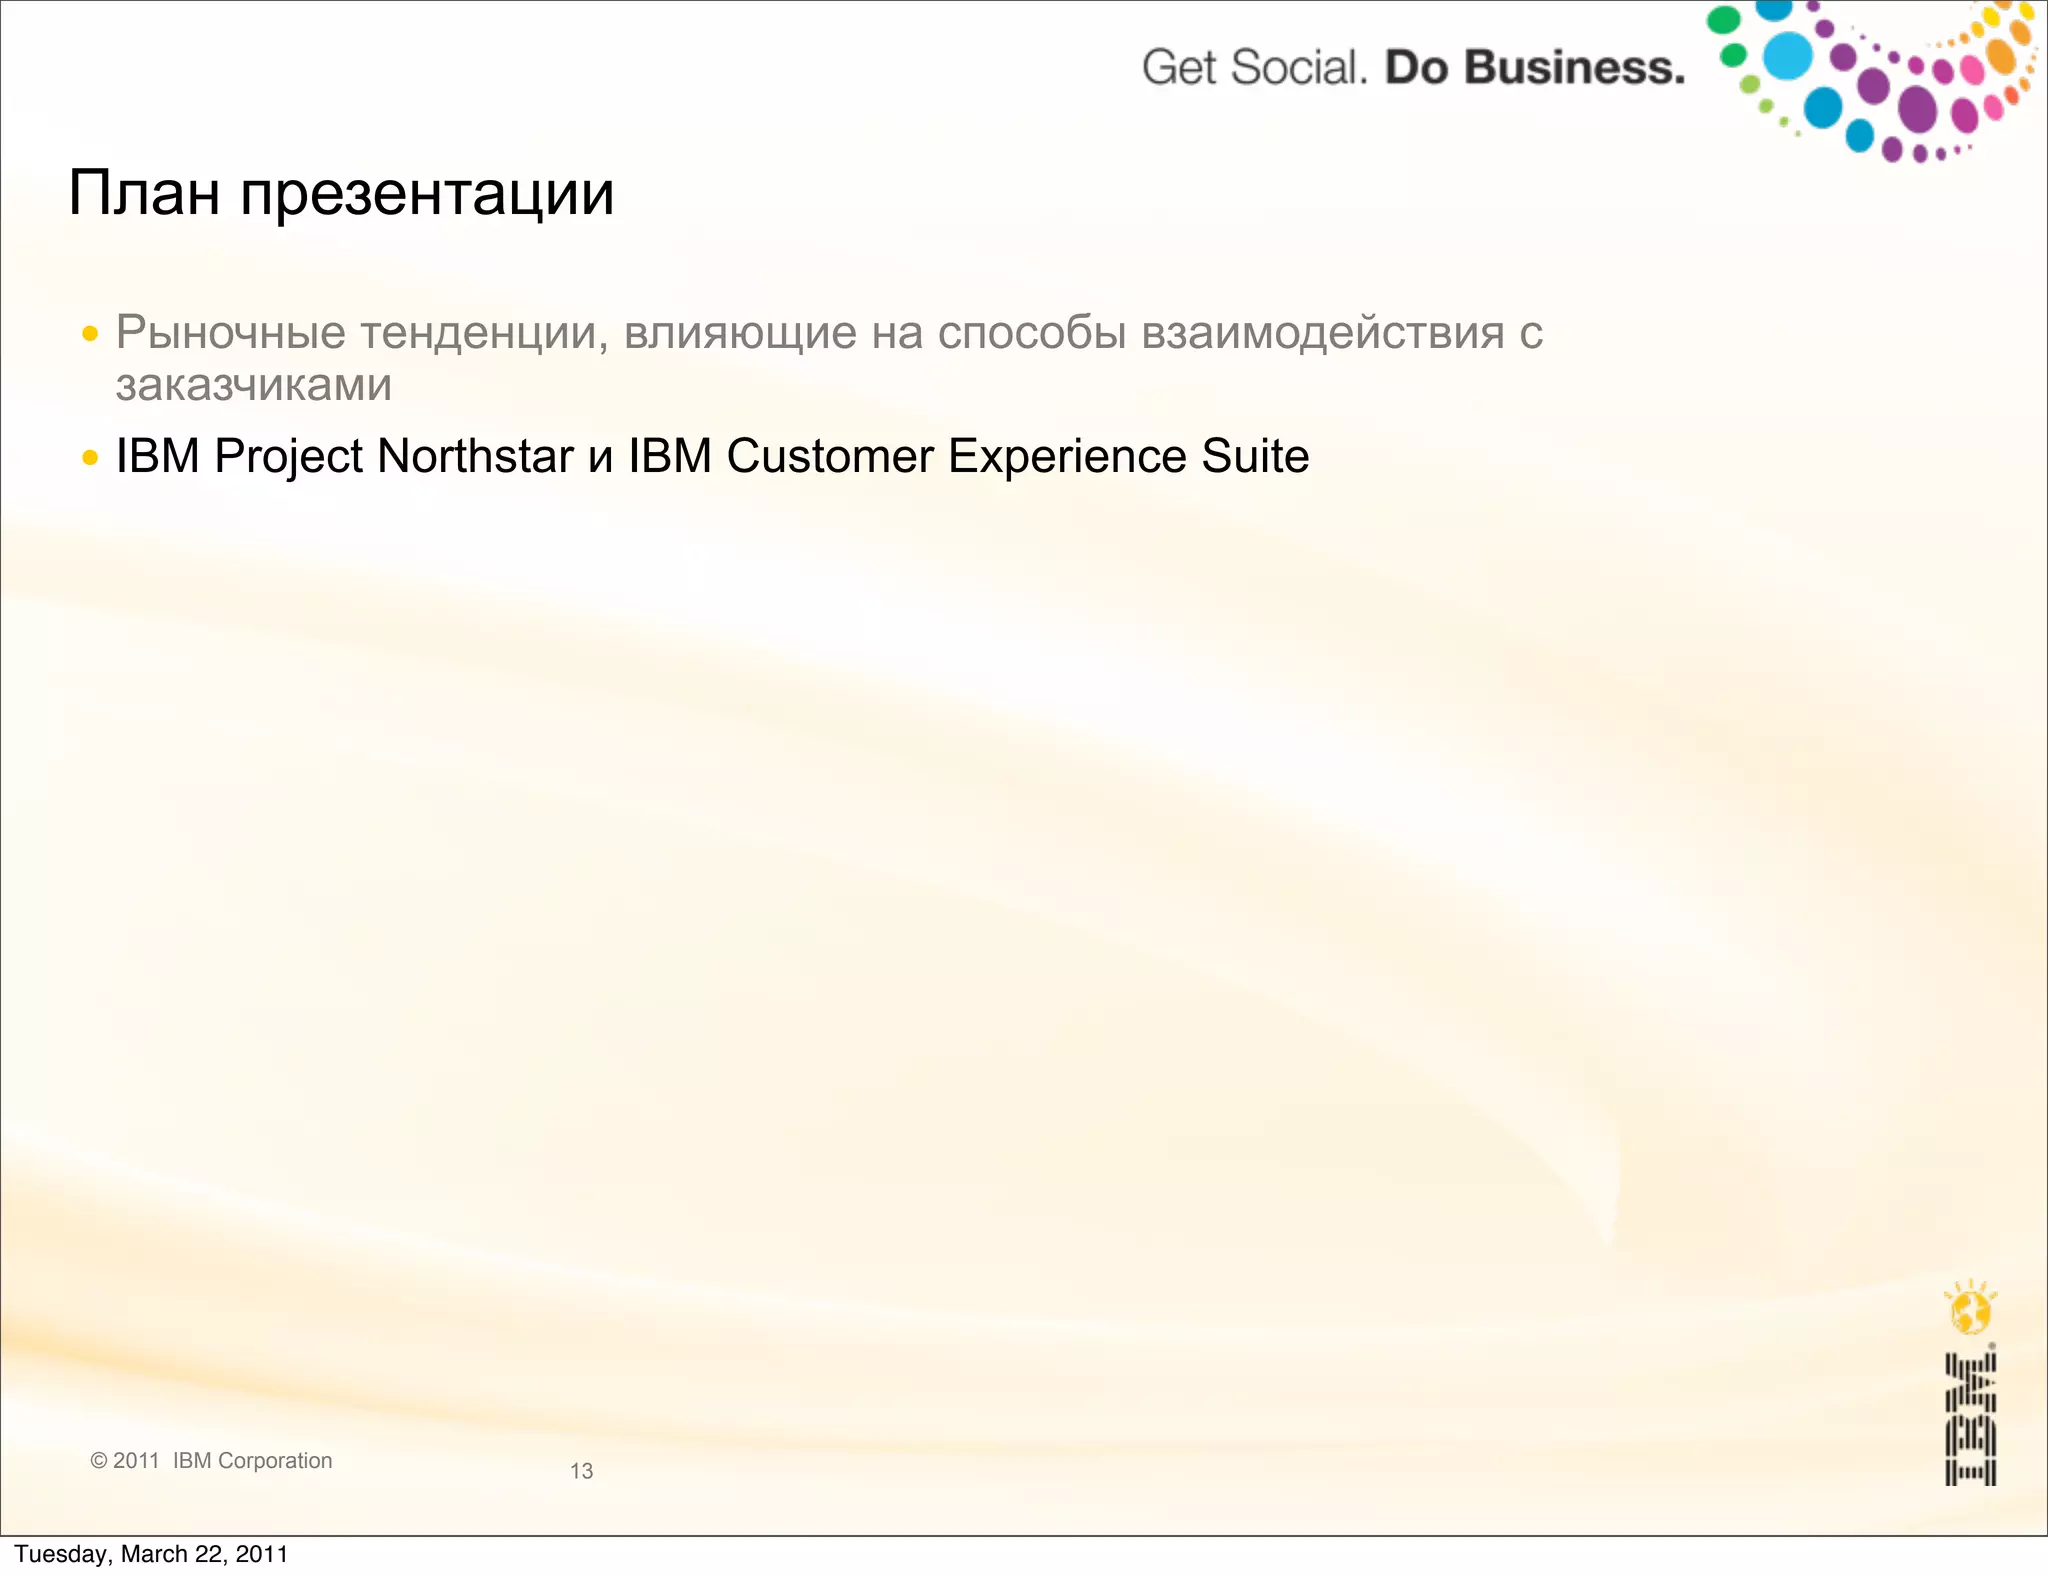Click the bold Do Business text

coord(1535,68)
